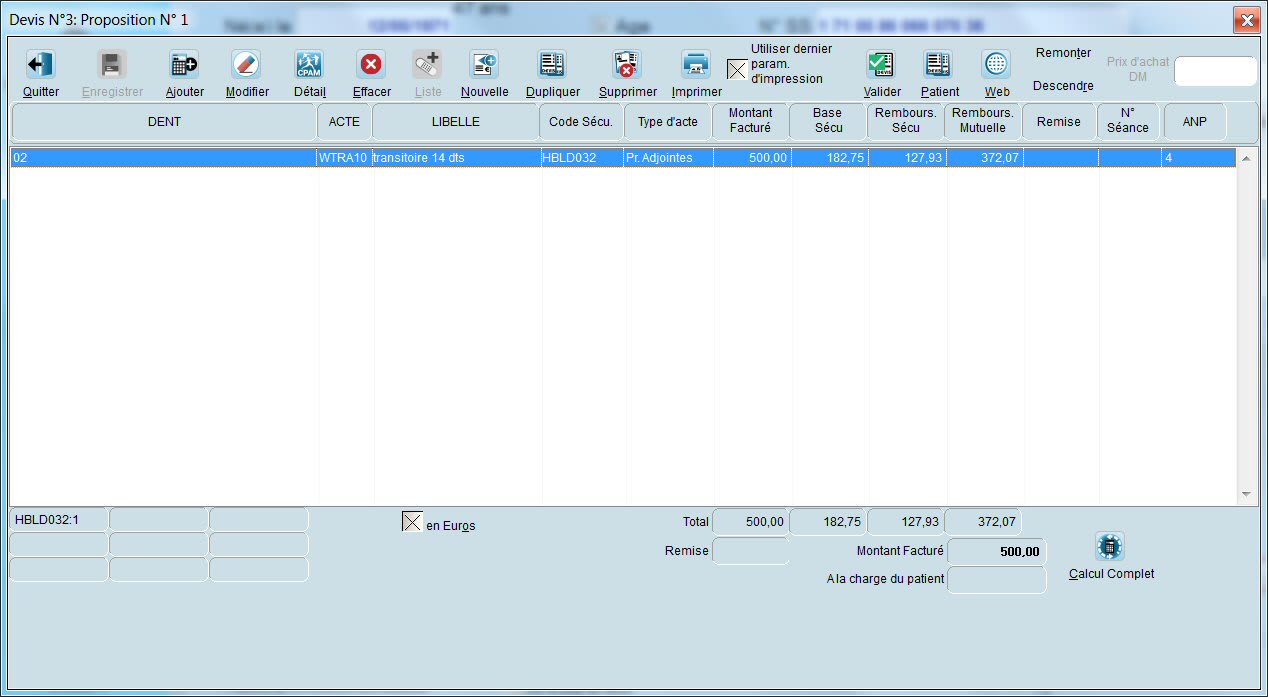Click Descendre to move line down
The height and width of the screenshot is (697, 1268).
click(x=1063, y=86)
